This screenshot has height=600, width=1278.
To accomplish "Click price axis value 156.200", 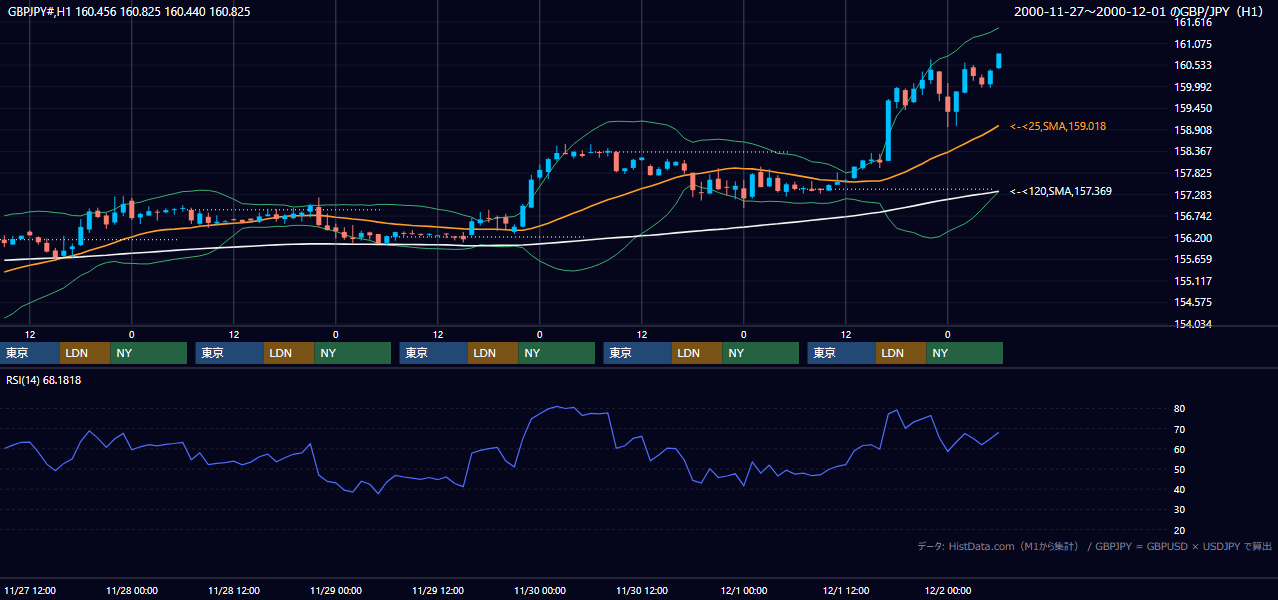I will click(x=1193, y=238).
